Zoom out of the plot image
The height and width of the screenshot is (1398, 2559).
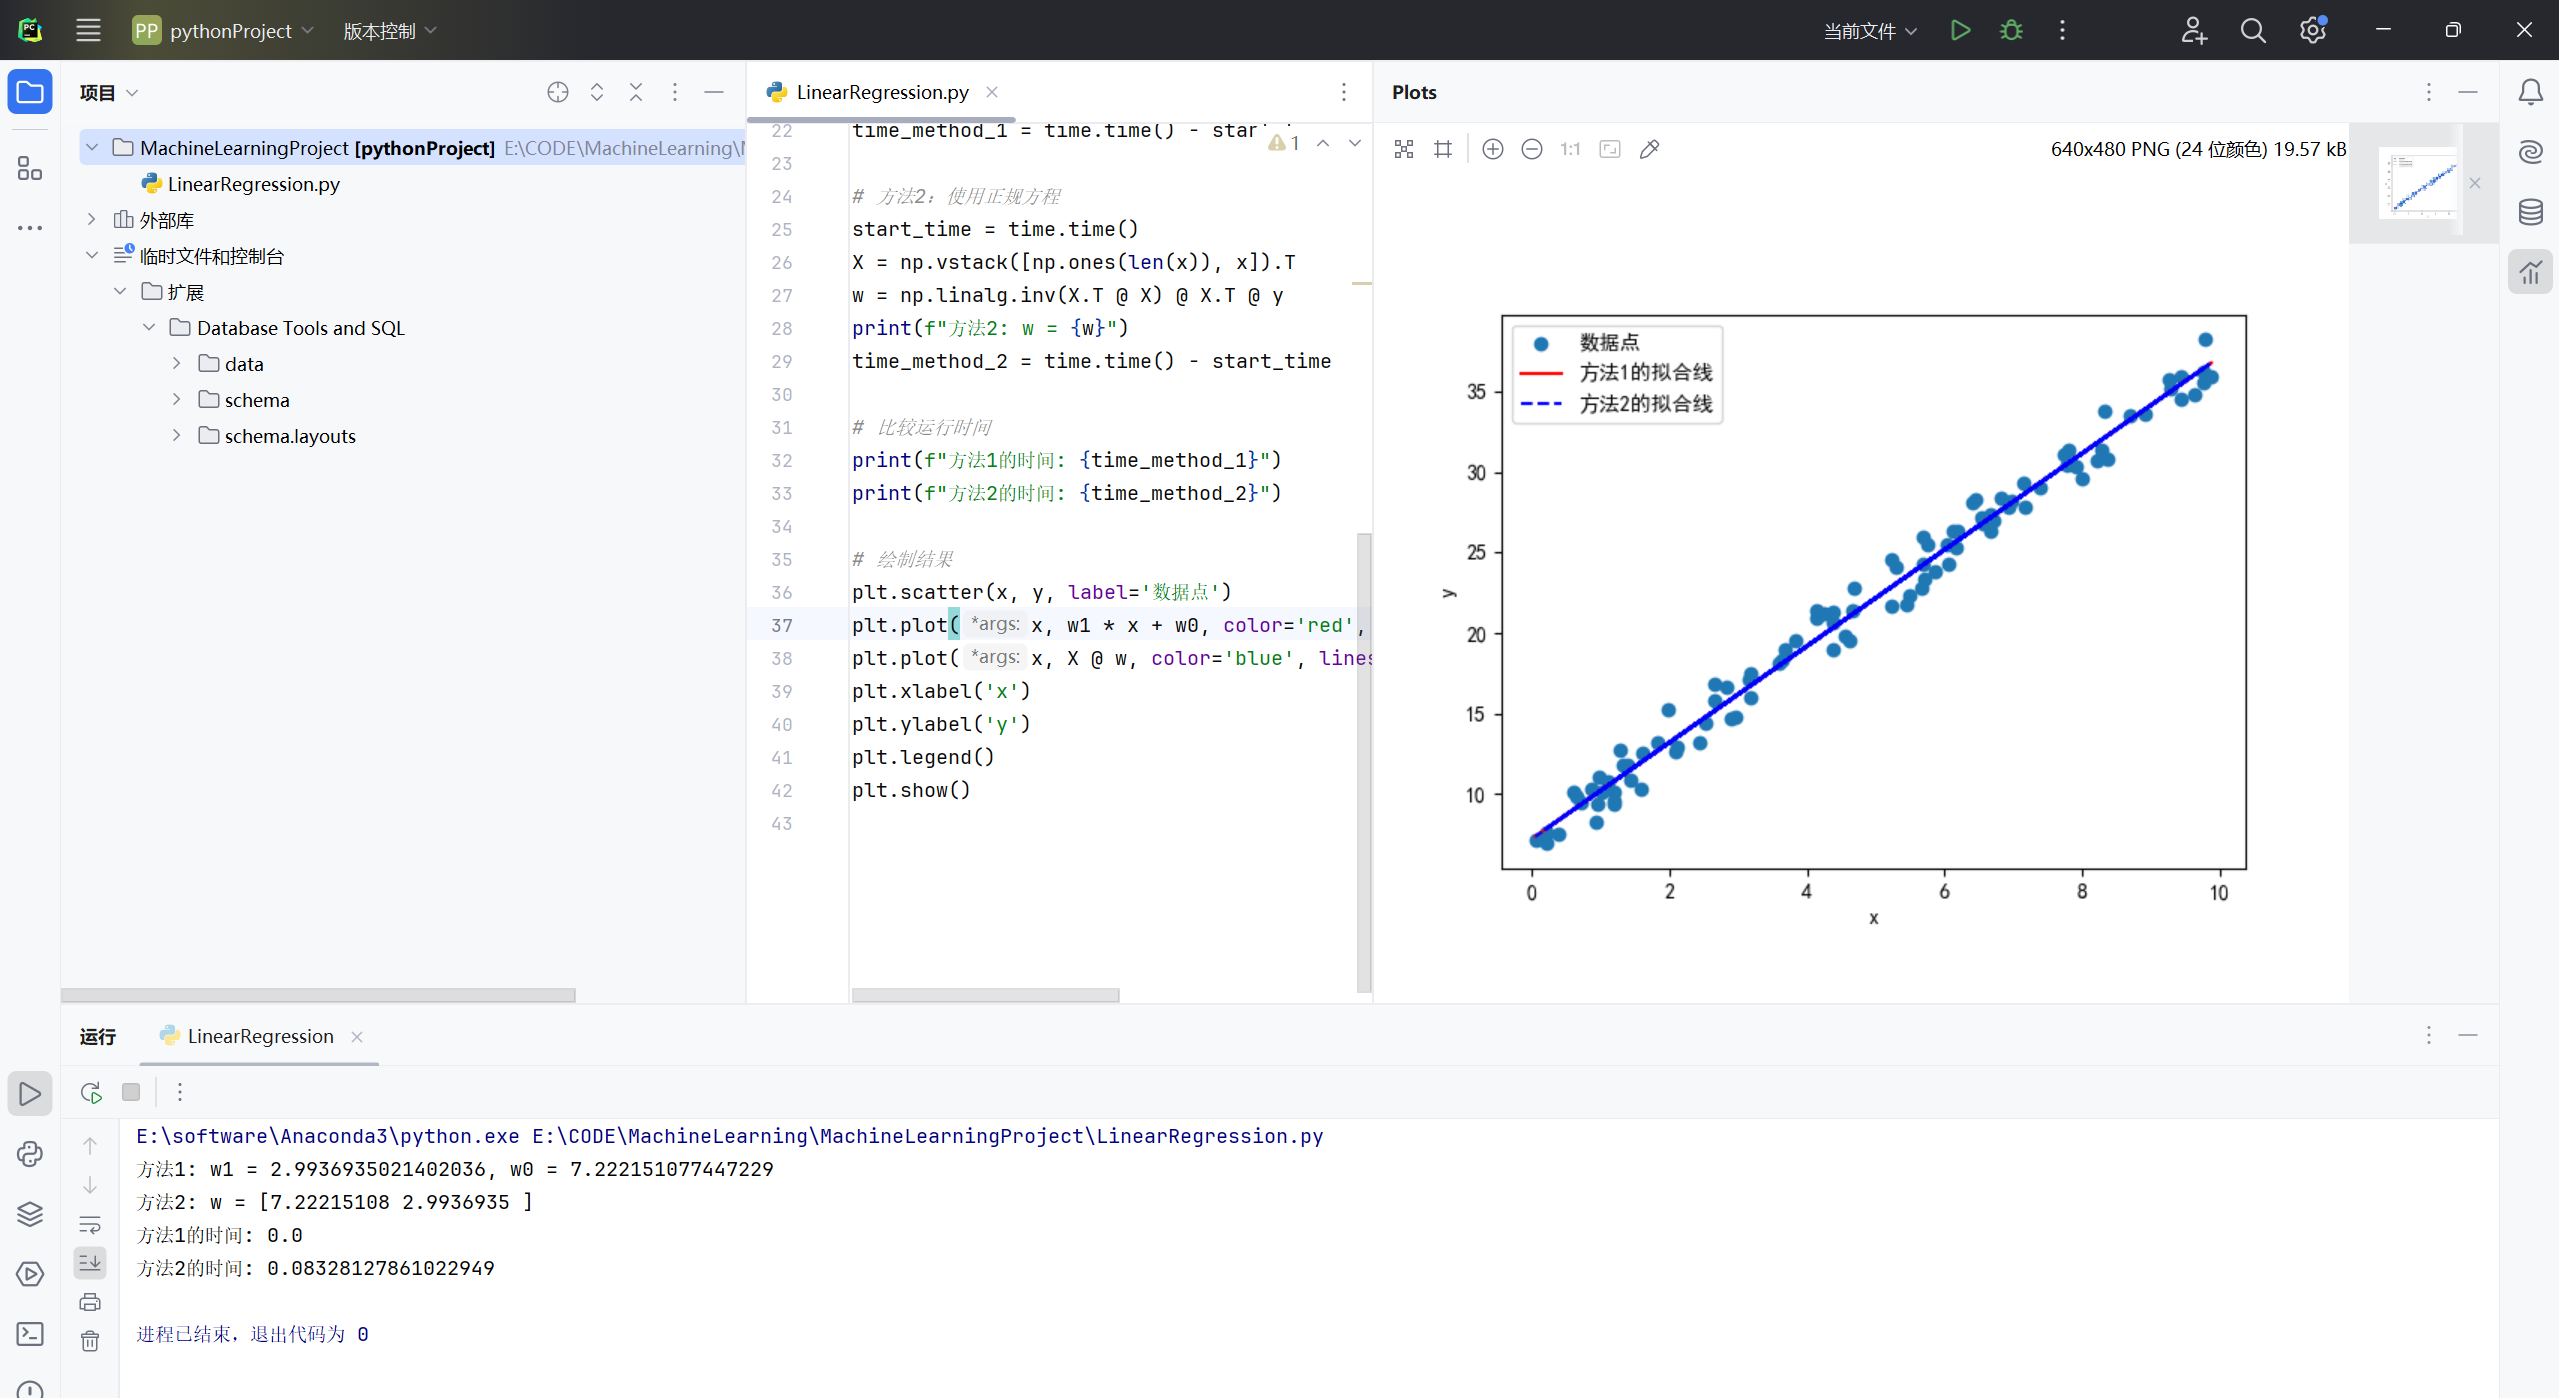(x=1531, y=149)
